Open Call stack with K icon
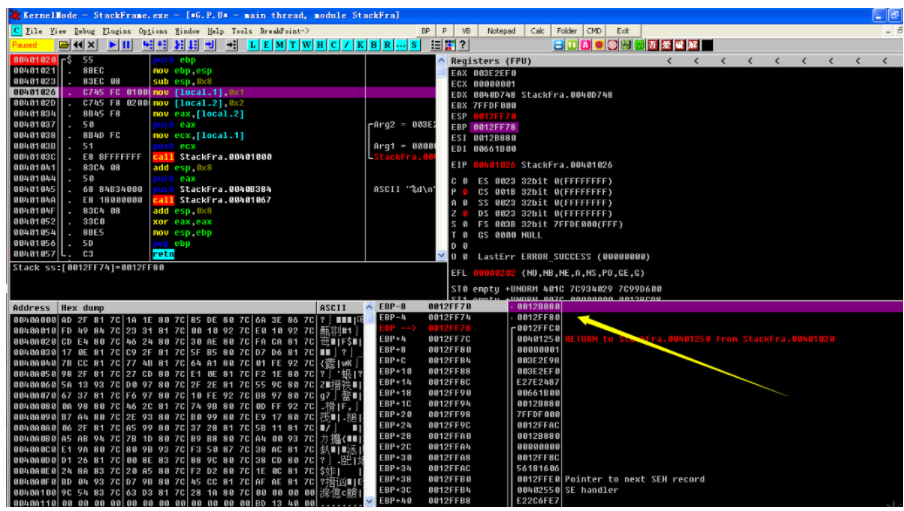The height and width of the screenshot is (511, 904). pyautogui.click(x=360, y=45)
